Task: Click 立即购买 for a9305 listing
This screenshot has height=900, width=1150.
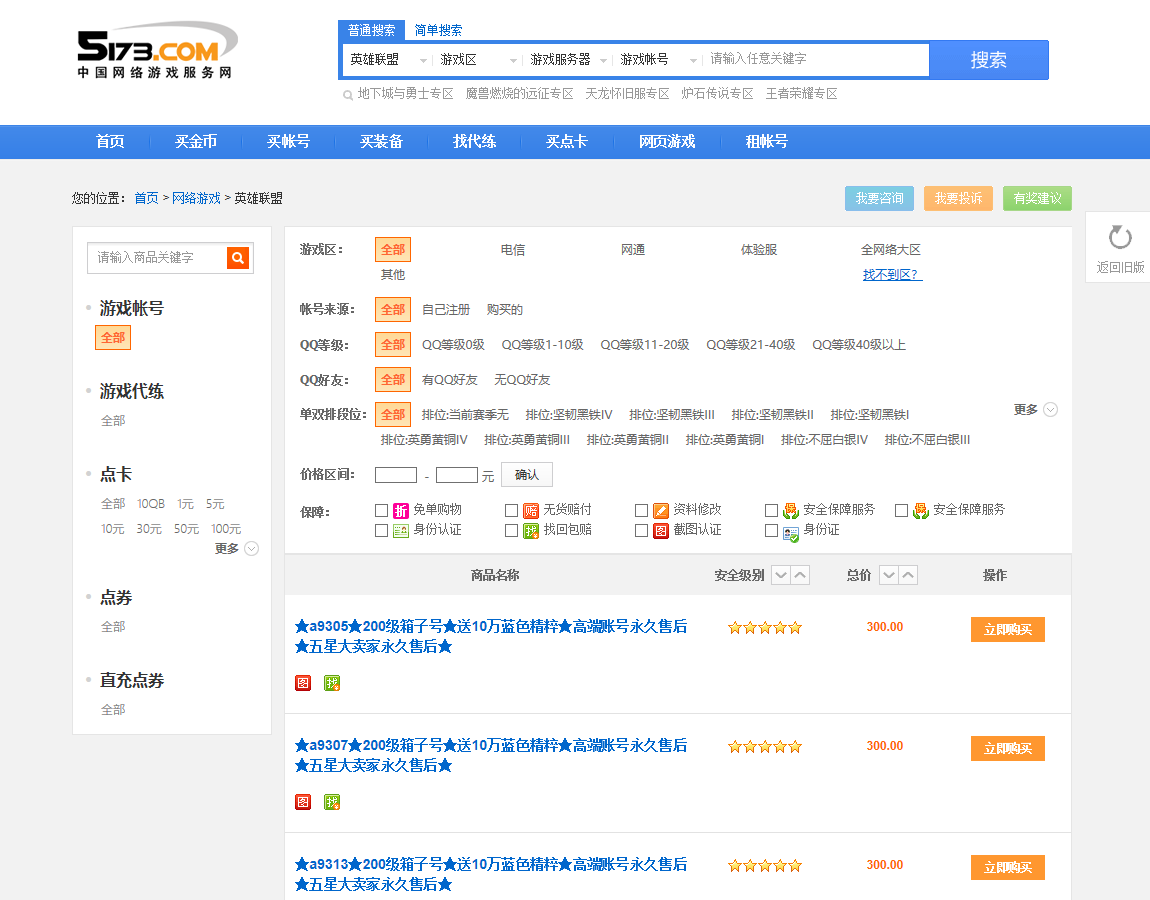Action: click(1008, 629)
